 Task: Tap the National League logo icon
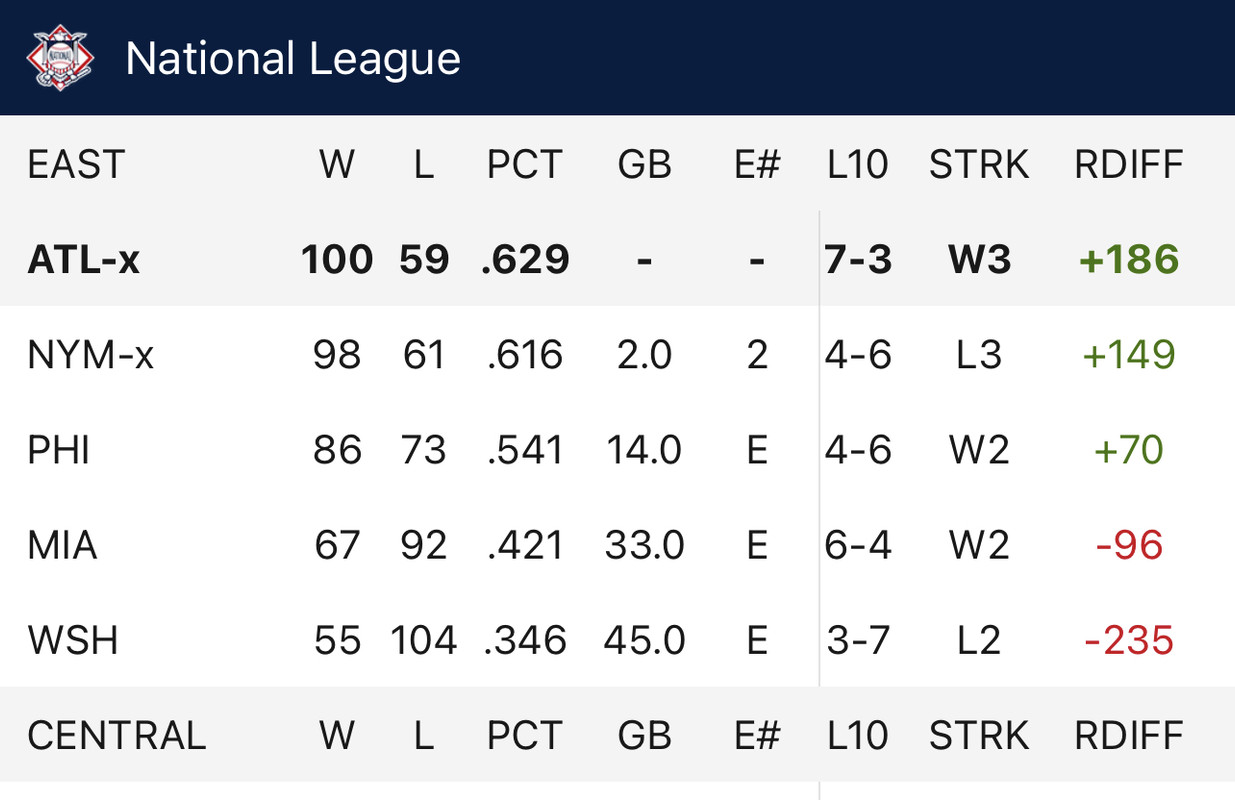(61, 58)
